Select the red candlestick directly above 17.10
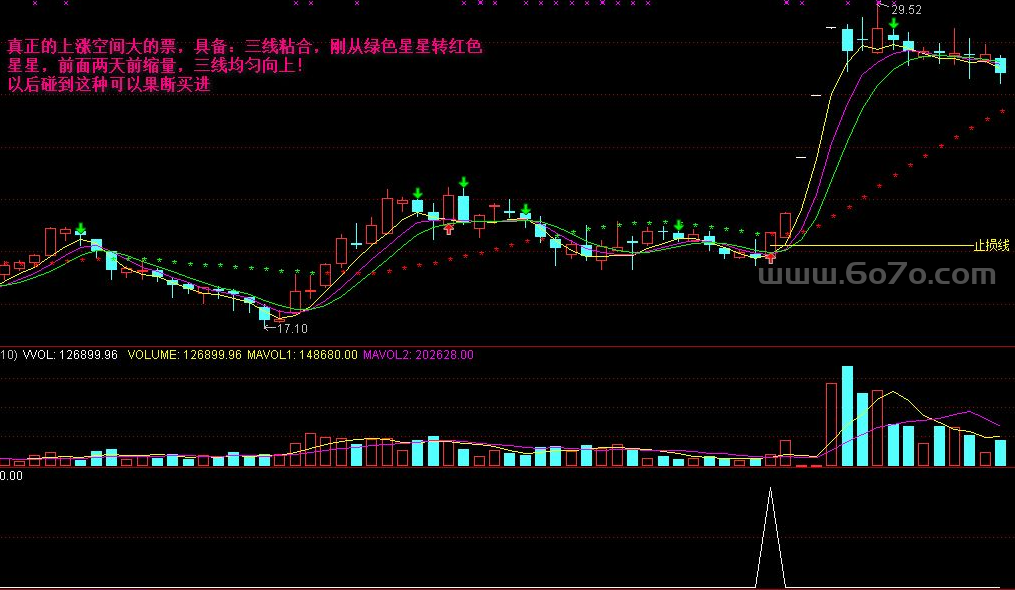 pyautogui.click(x=295, y=298)
